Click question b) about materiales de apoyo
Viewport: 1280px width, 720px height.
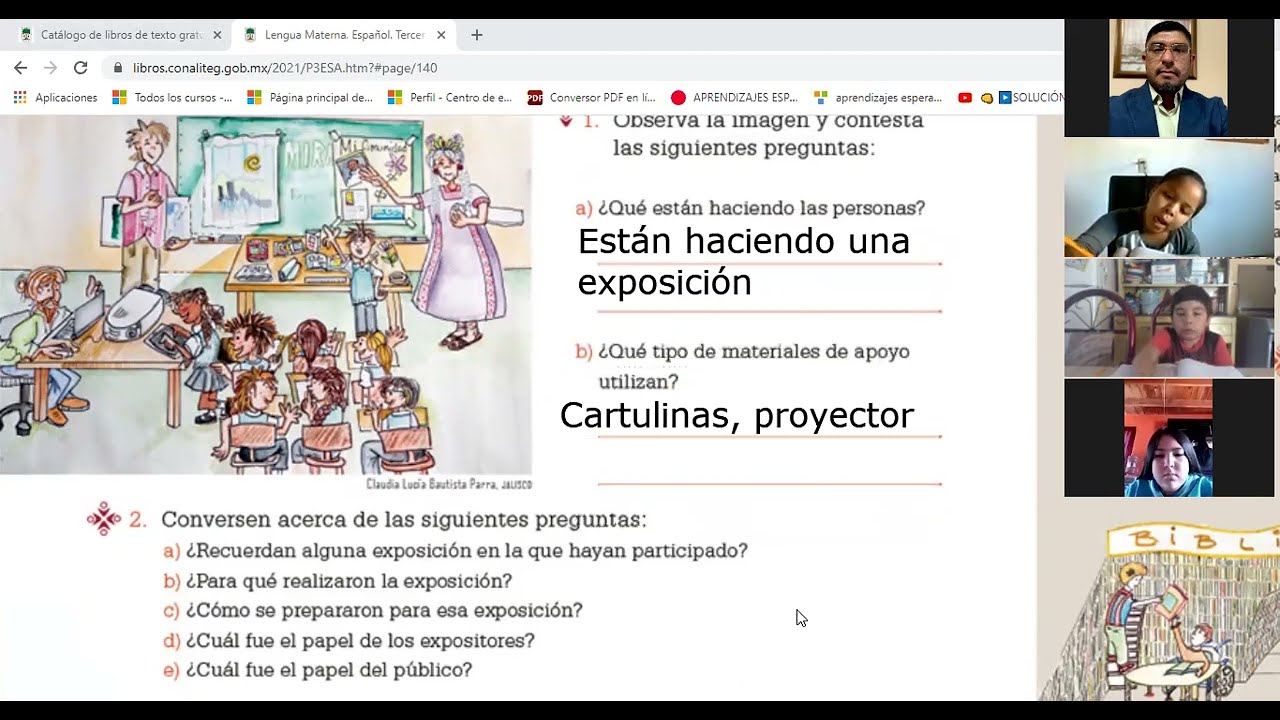click(x=743, y=366)
